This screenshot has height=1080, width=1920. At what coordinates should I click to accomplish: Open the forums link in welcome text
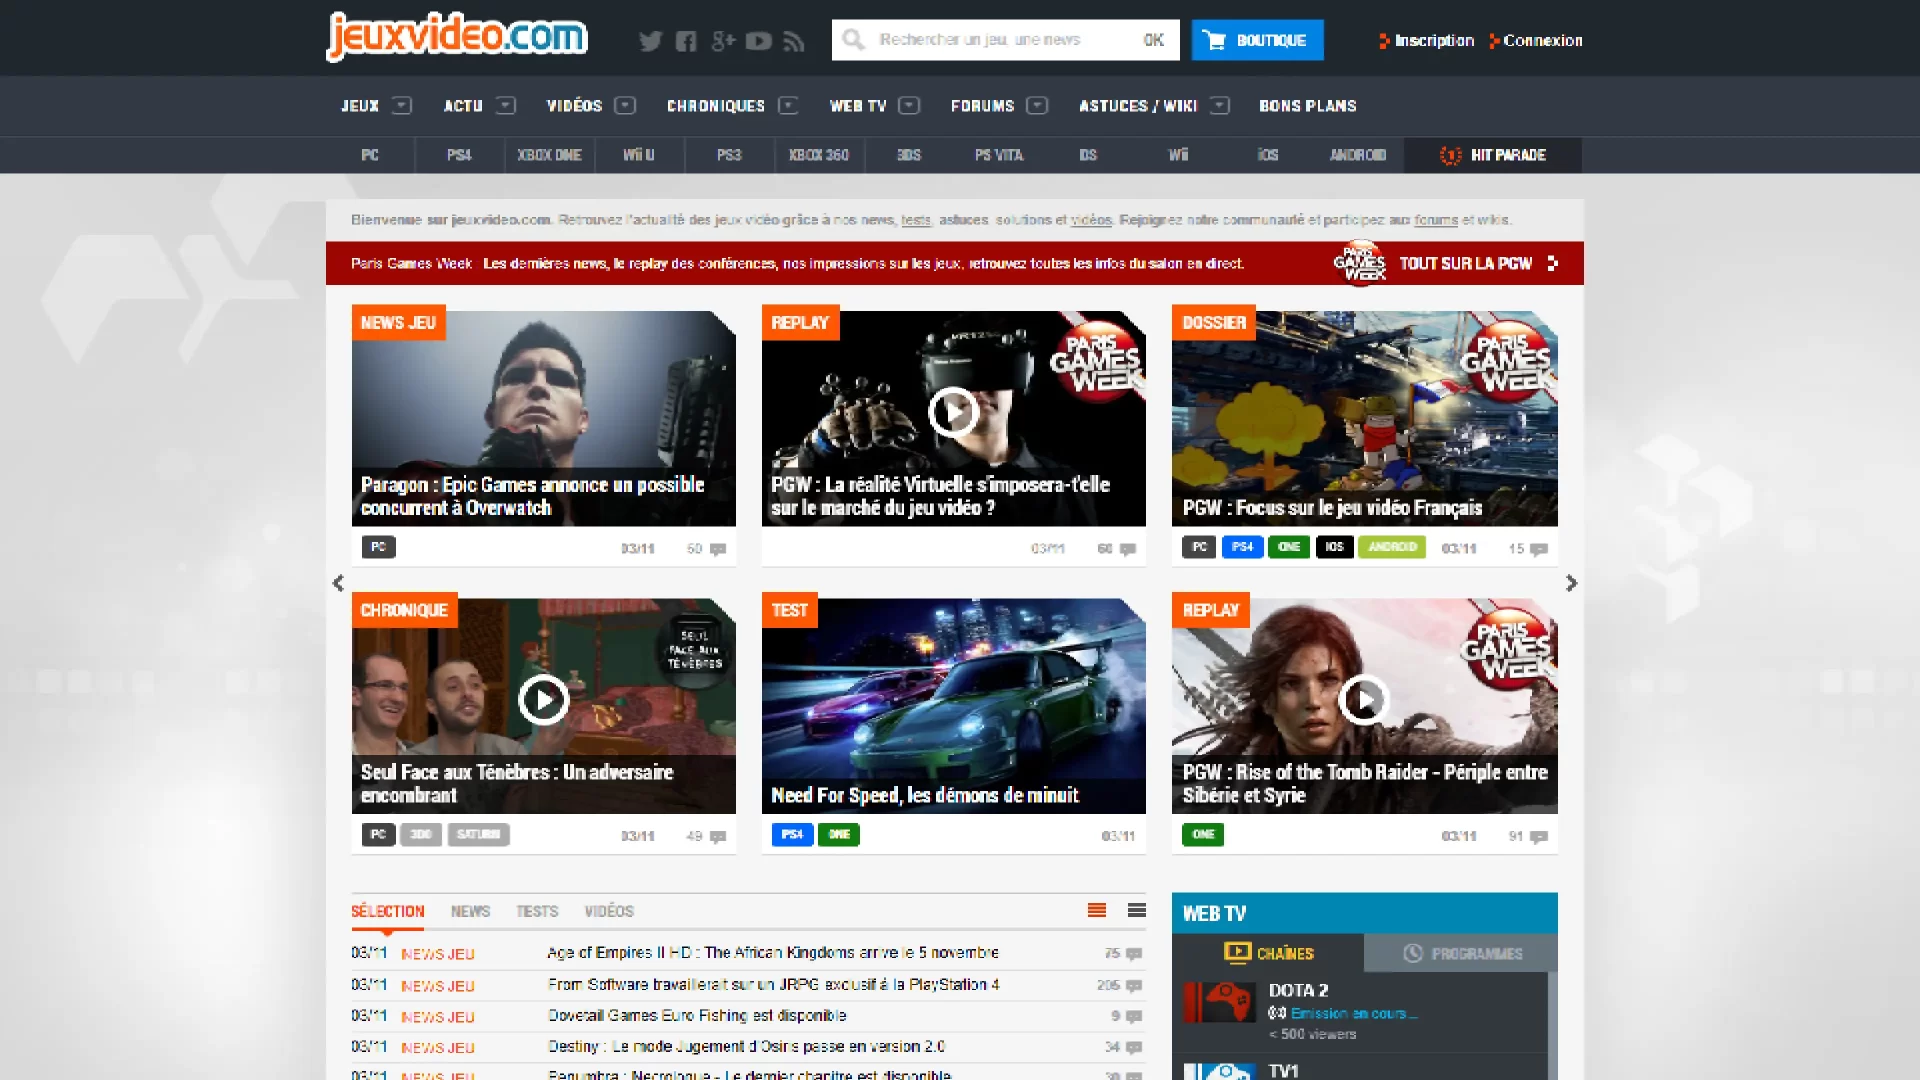click(x=1435, y=220)
